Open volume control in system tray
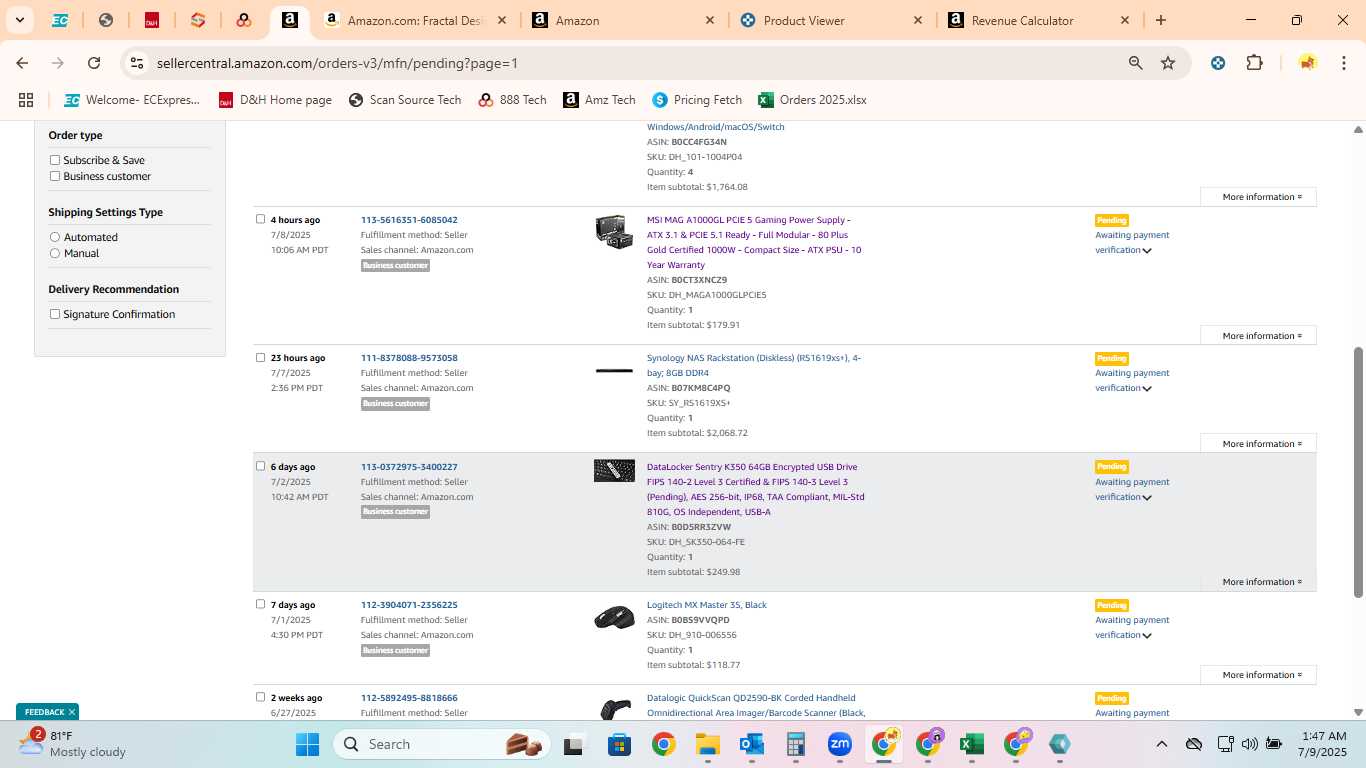This screenshot has width=1366, height=768. (x=1249, y=744)
